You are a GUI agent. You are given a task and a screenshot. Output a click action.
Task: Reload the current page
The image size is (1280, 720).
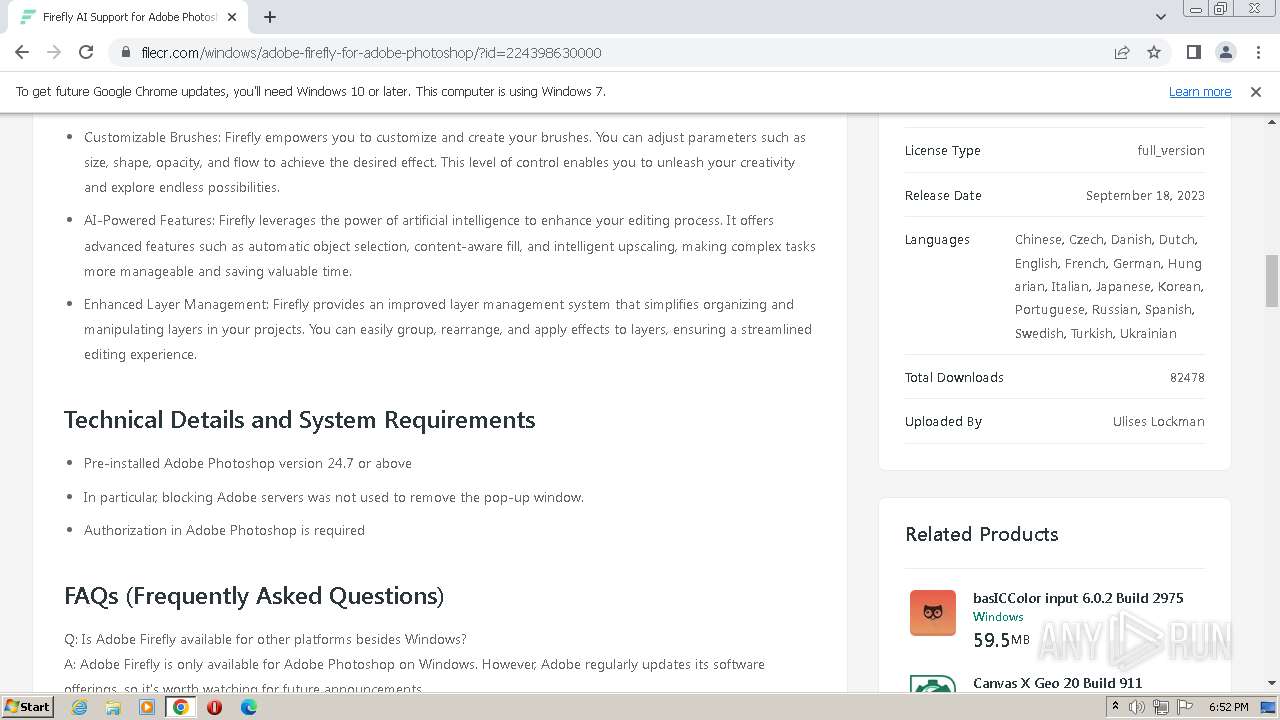(x=86, y=52)
